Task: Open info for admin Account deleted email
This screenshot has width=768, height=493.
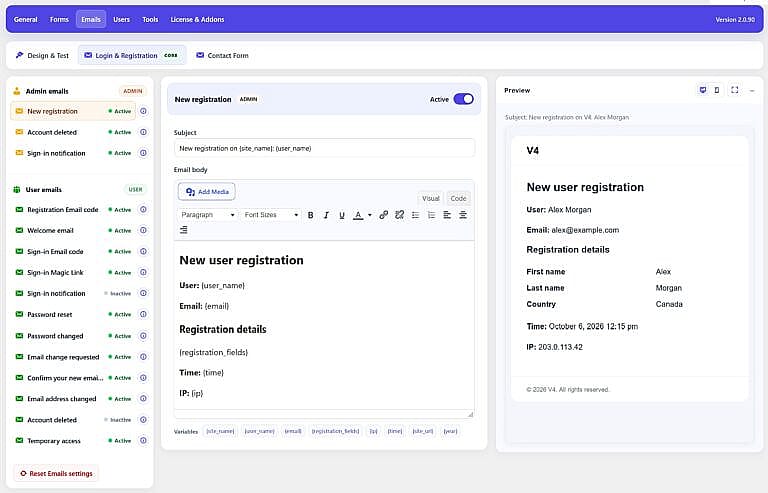Action: (x=143, y=132)
